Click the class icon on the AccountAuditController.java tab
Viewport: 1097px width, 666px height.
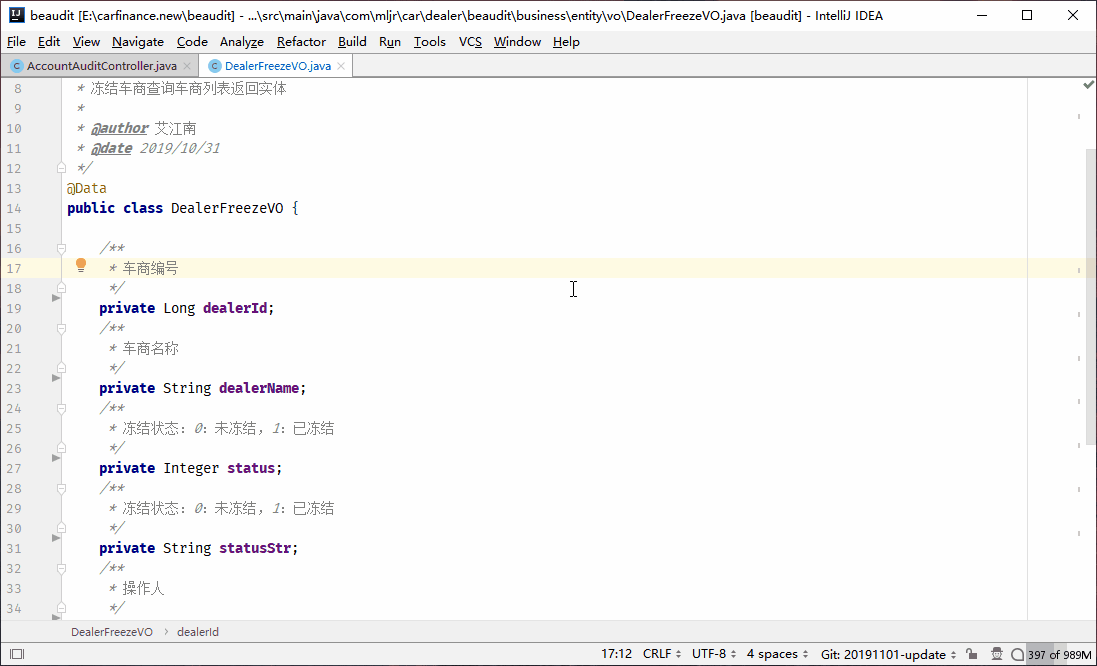click(16, 64)
